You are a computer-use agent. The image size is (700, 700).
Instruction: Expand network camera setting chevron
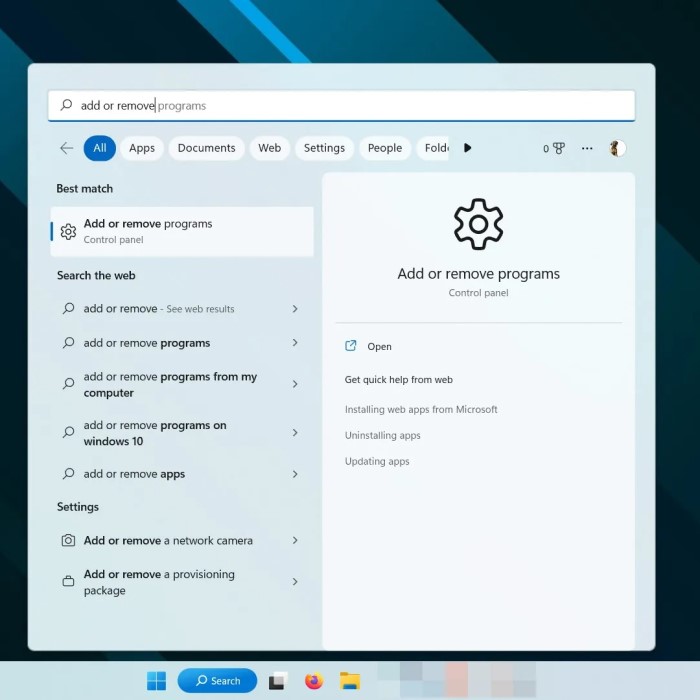tap(295, 541)
